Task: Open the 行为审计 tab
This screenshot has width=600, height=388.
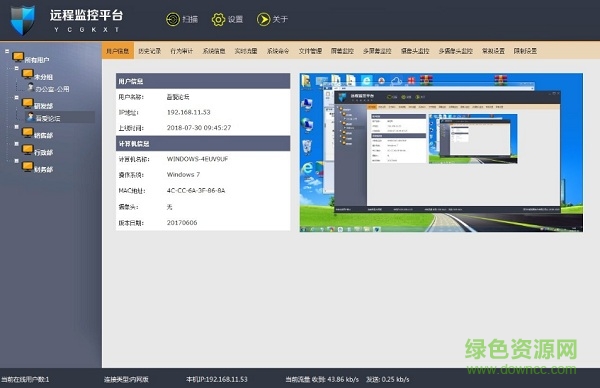Action: (x=182, y=51)
